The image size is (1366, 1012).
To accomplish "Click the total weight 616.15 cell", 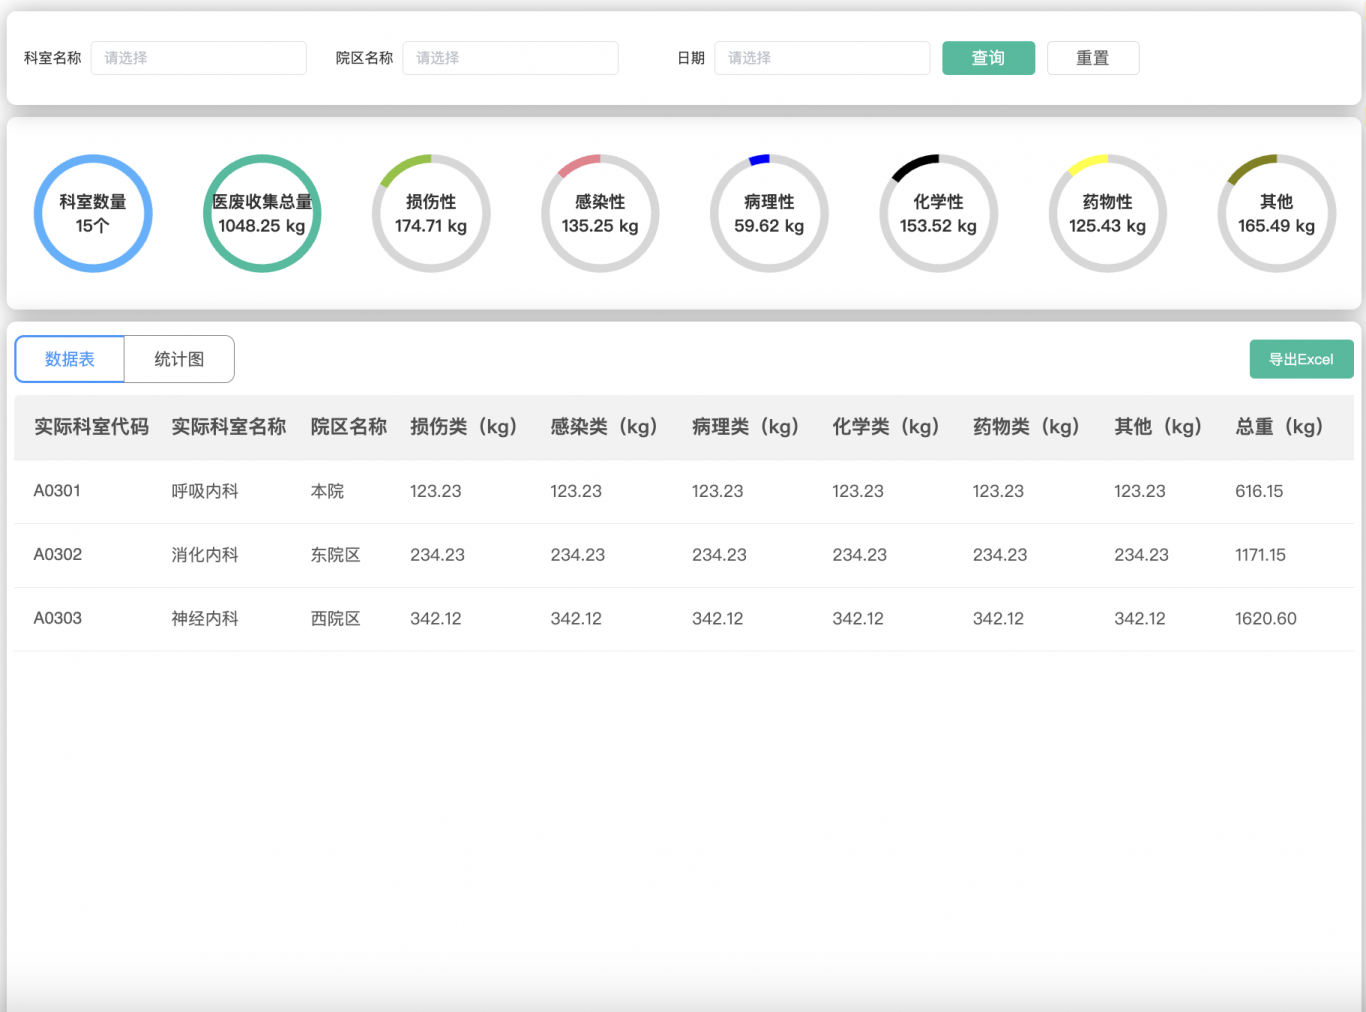I will 1259,491.
